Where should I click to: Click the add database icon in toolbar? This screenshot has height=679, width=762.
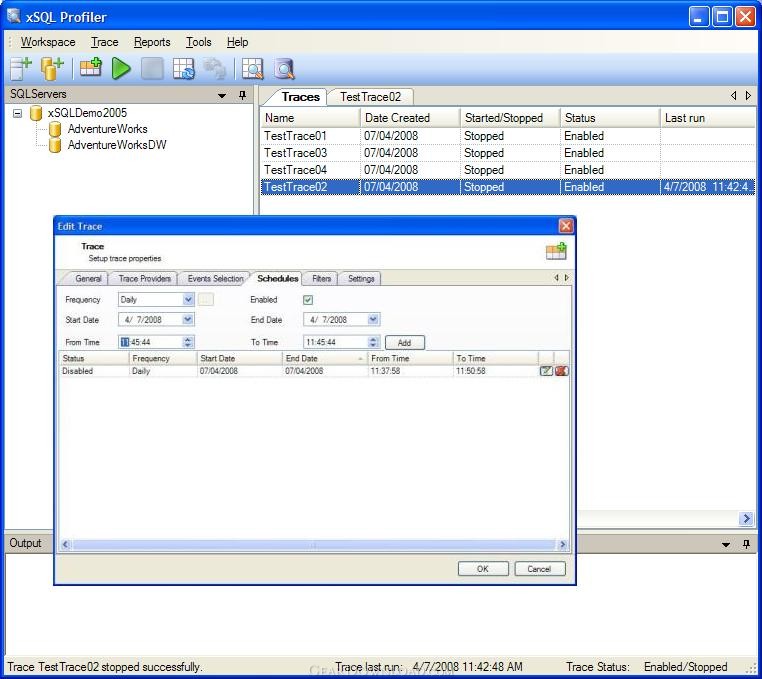pos(52,69)
